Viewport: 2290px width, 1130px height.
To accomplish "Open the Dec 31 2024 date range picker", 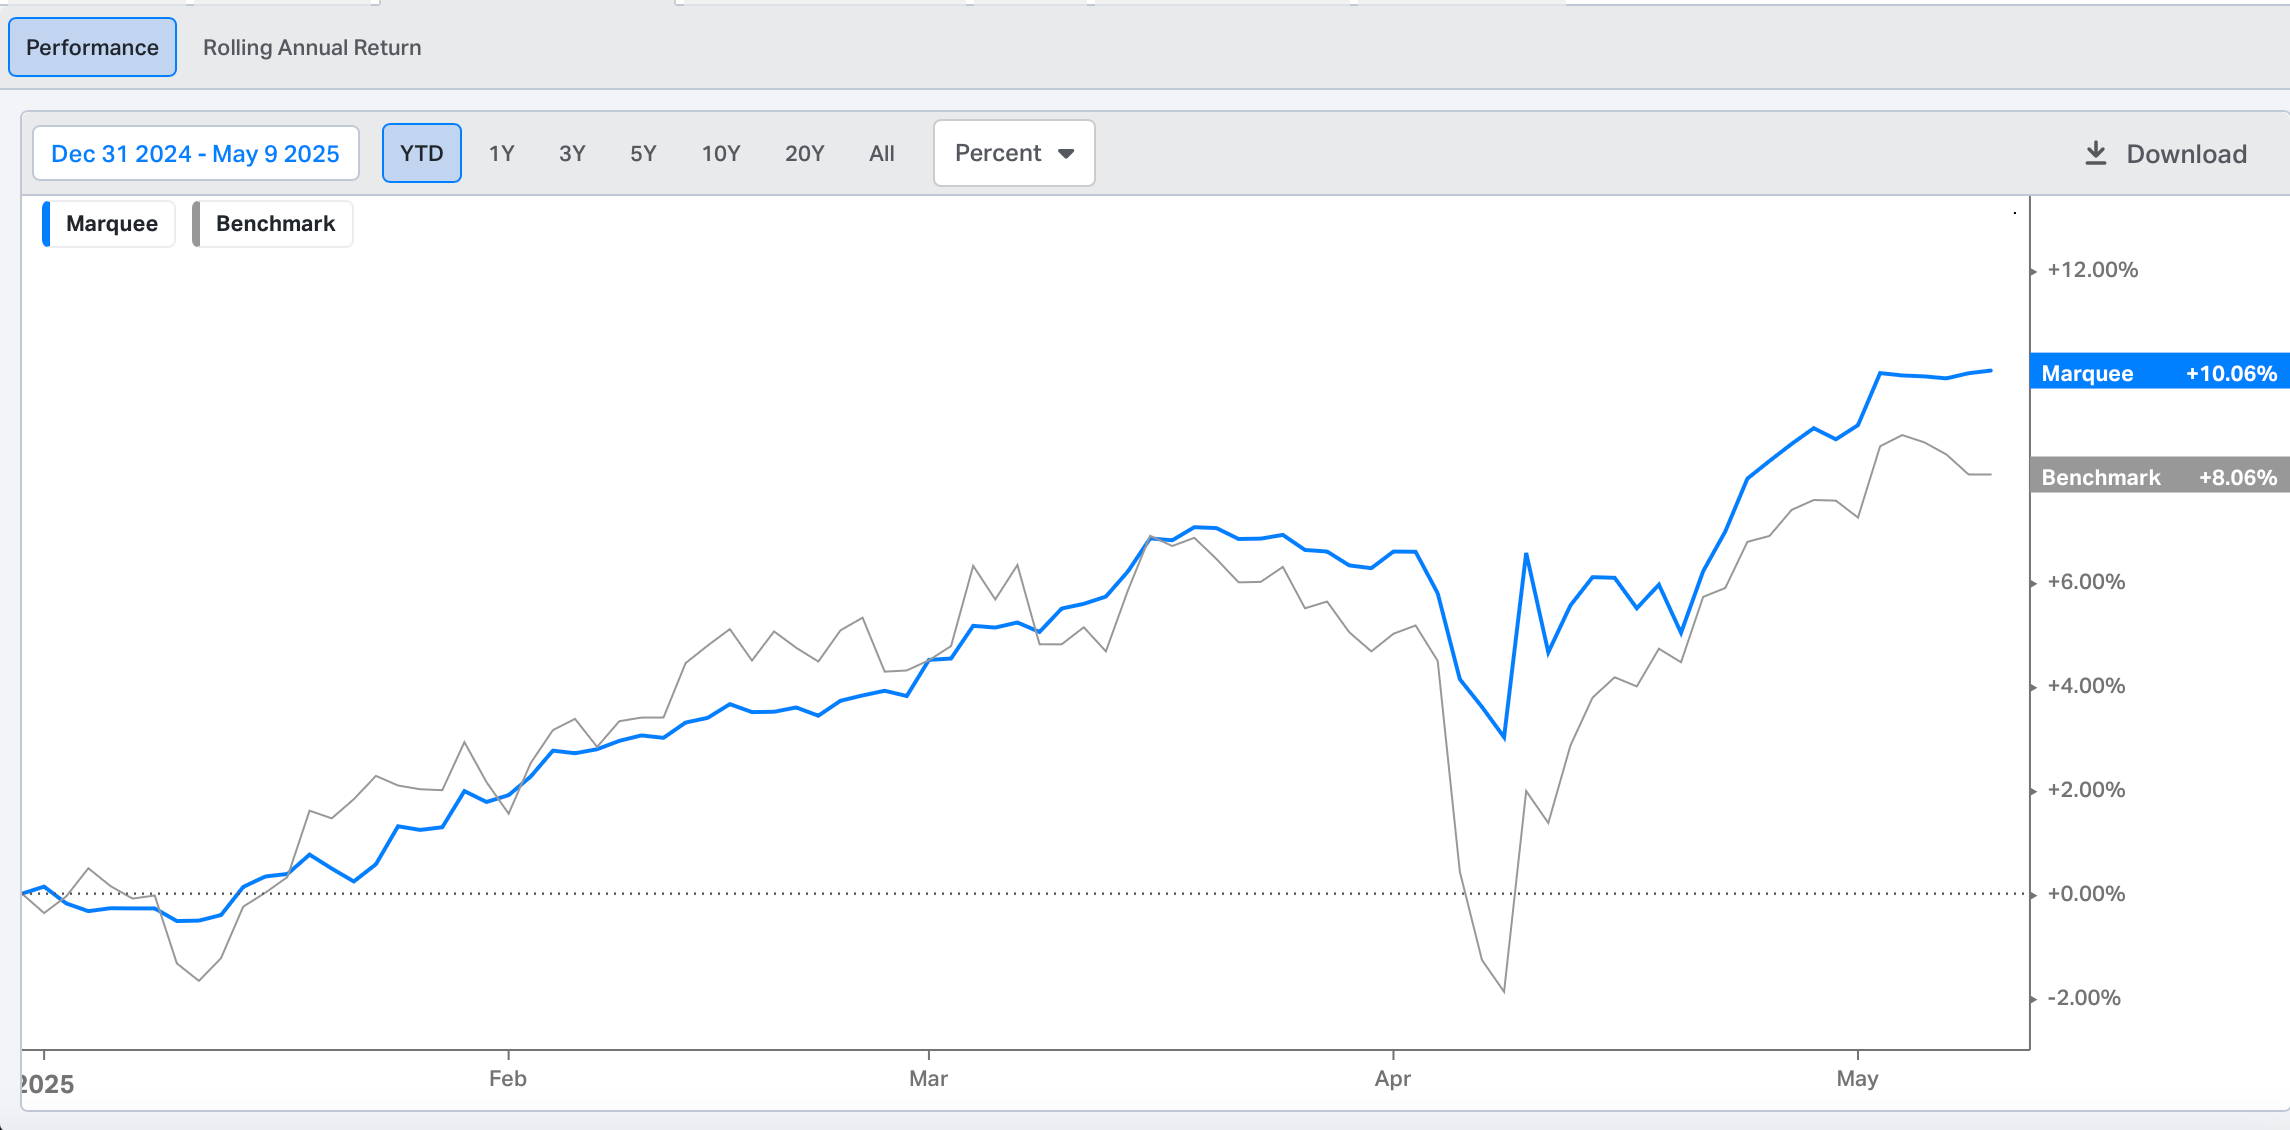I will (196, 153).
